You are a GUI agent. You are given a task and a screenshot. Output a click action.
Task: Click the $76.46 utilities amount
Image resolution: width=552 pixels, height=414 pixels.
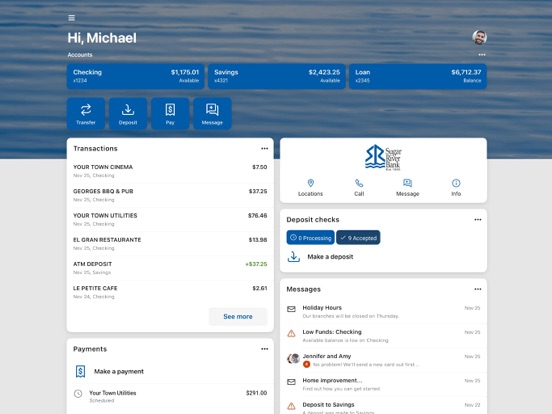[x=257, y=215]
